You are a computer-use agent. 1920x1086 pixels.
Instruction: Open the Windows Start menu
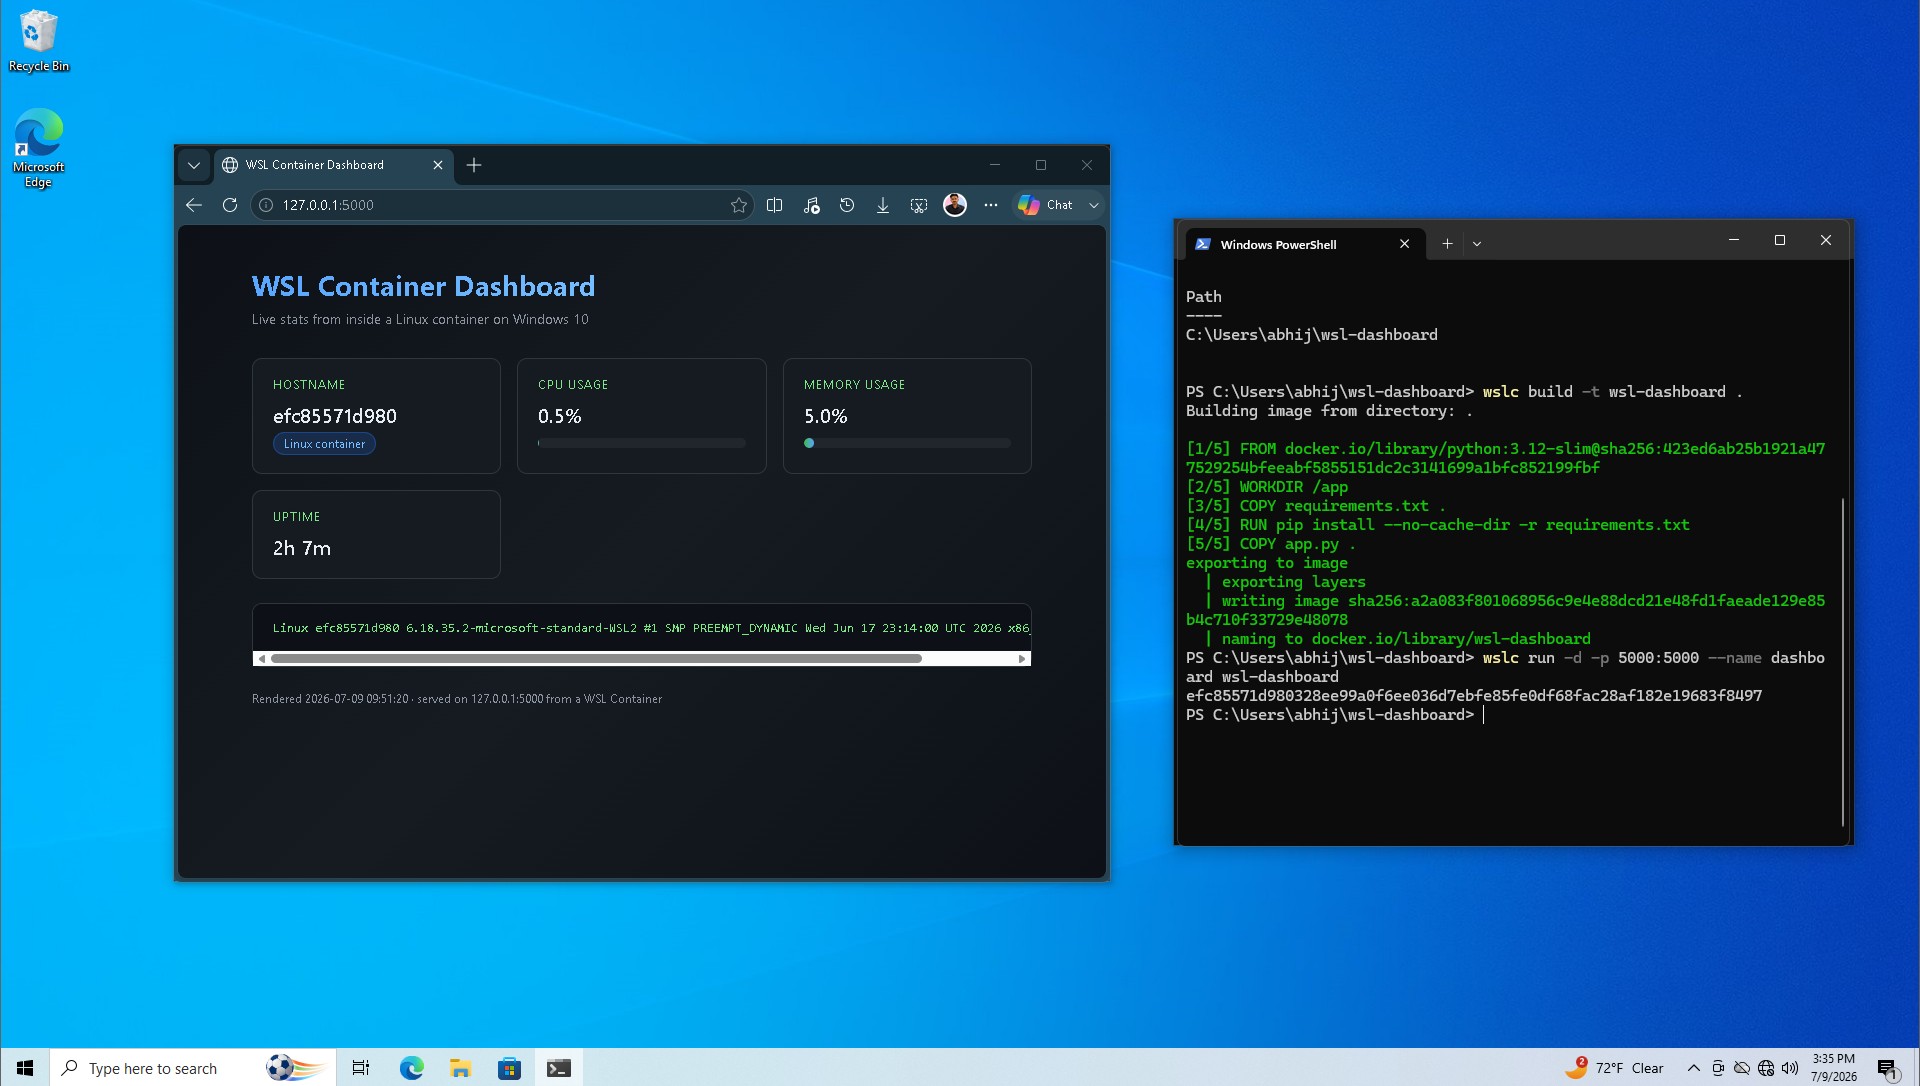(x=25, y=1068)
